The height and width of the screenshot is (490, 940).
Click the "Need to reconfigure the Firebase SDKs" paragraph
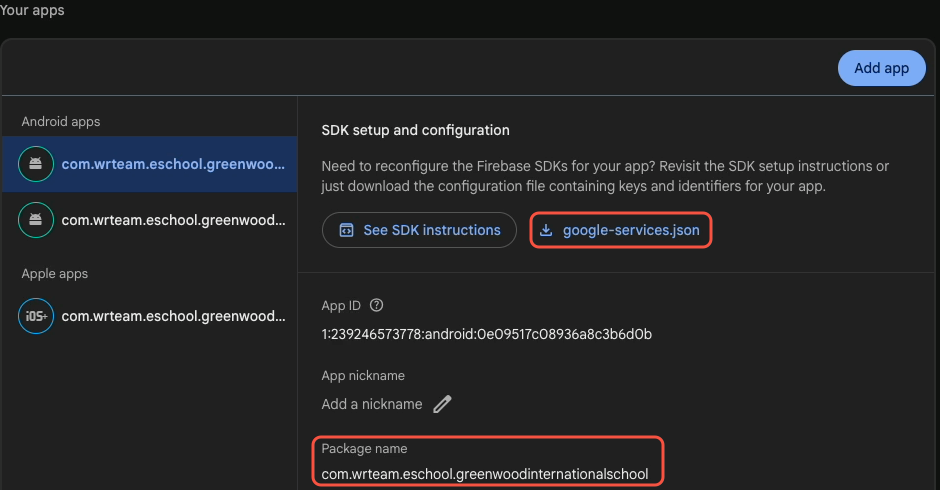coord(605,176)
